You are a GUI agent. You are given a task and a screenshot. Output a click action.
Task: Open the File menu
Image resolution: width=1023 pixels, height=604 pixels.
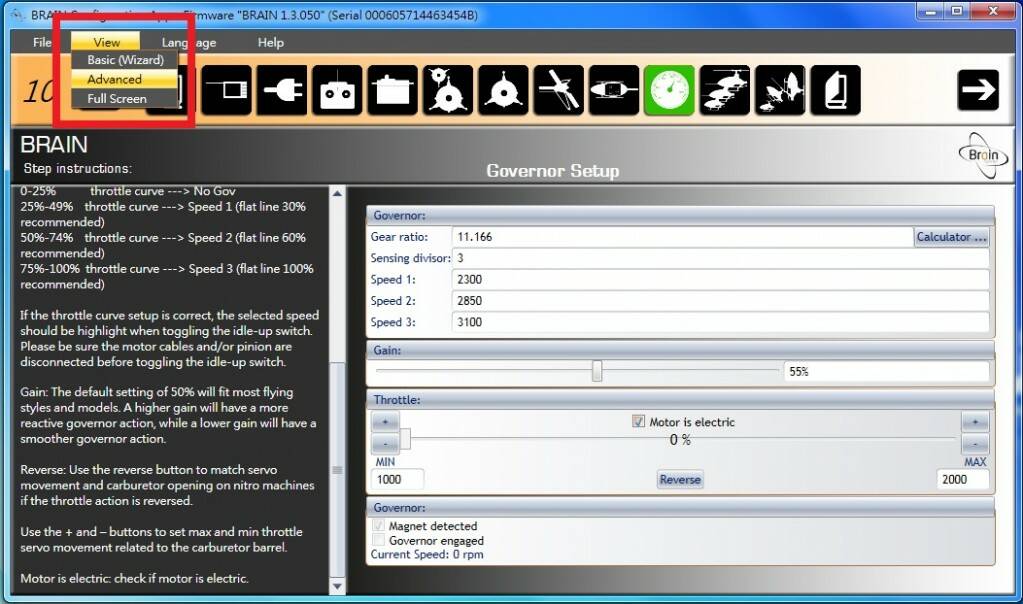point(42,42)
